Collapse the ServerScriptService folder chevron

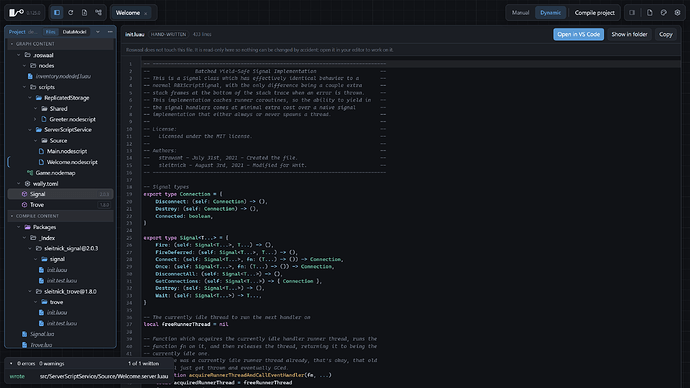tap(30, 130)
